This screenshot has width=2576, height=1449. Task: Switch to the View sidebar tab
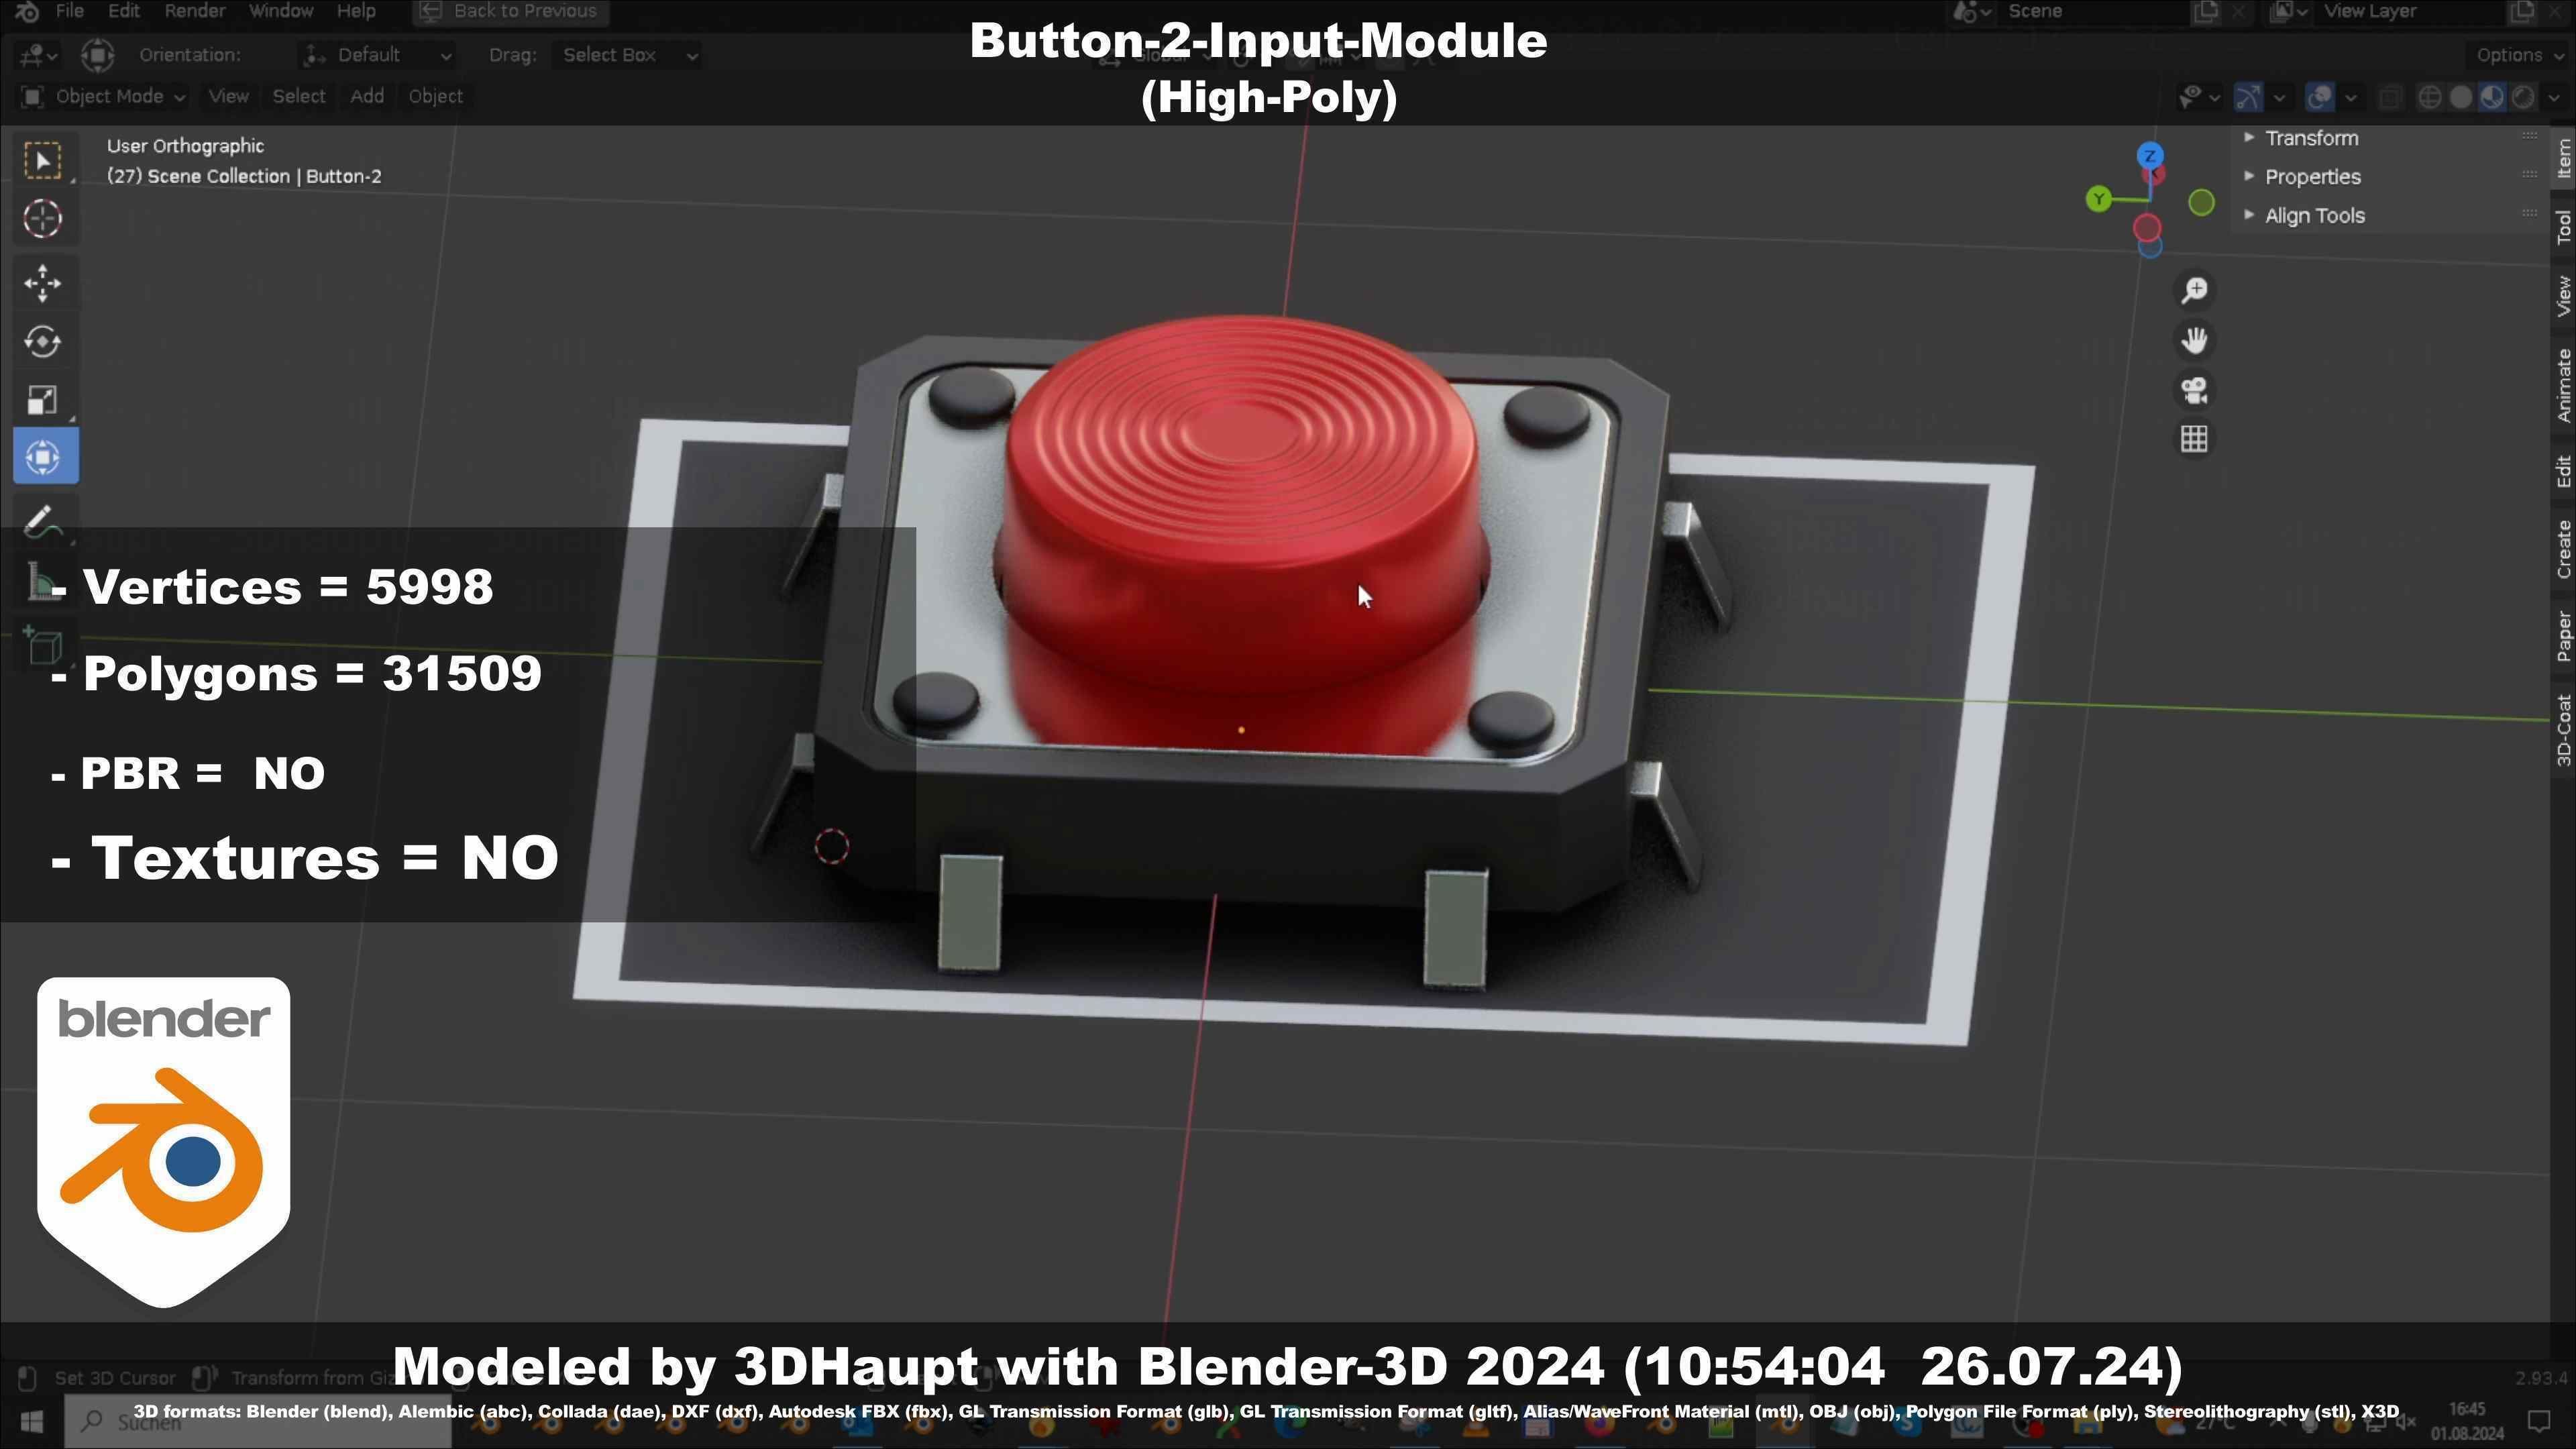[2563, 297]
